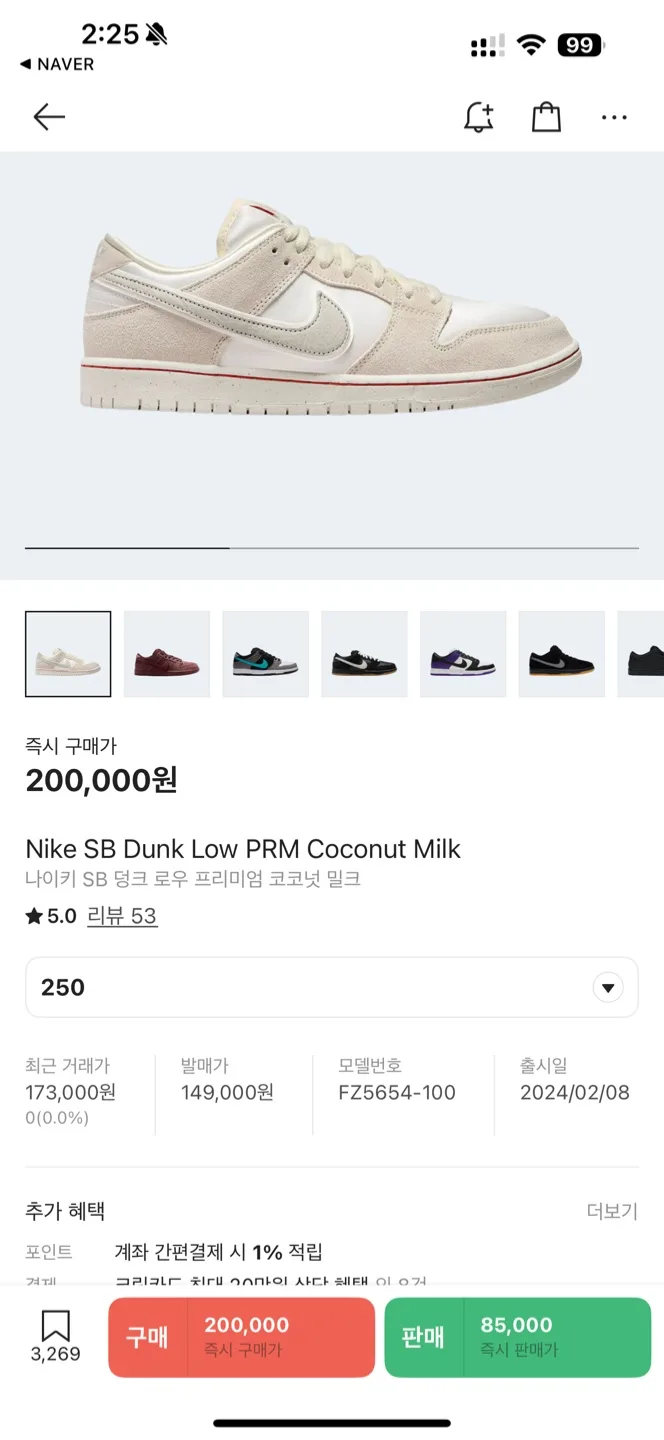This screenshot has height=1440, width=664.
Task: Select the burgundy dunk thumbnail
Action: [167, 654]
